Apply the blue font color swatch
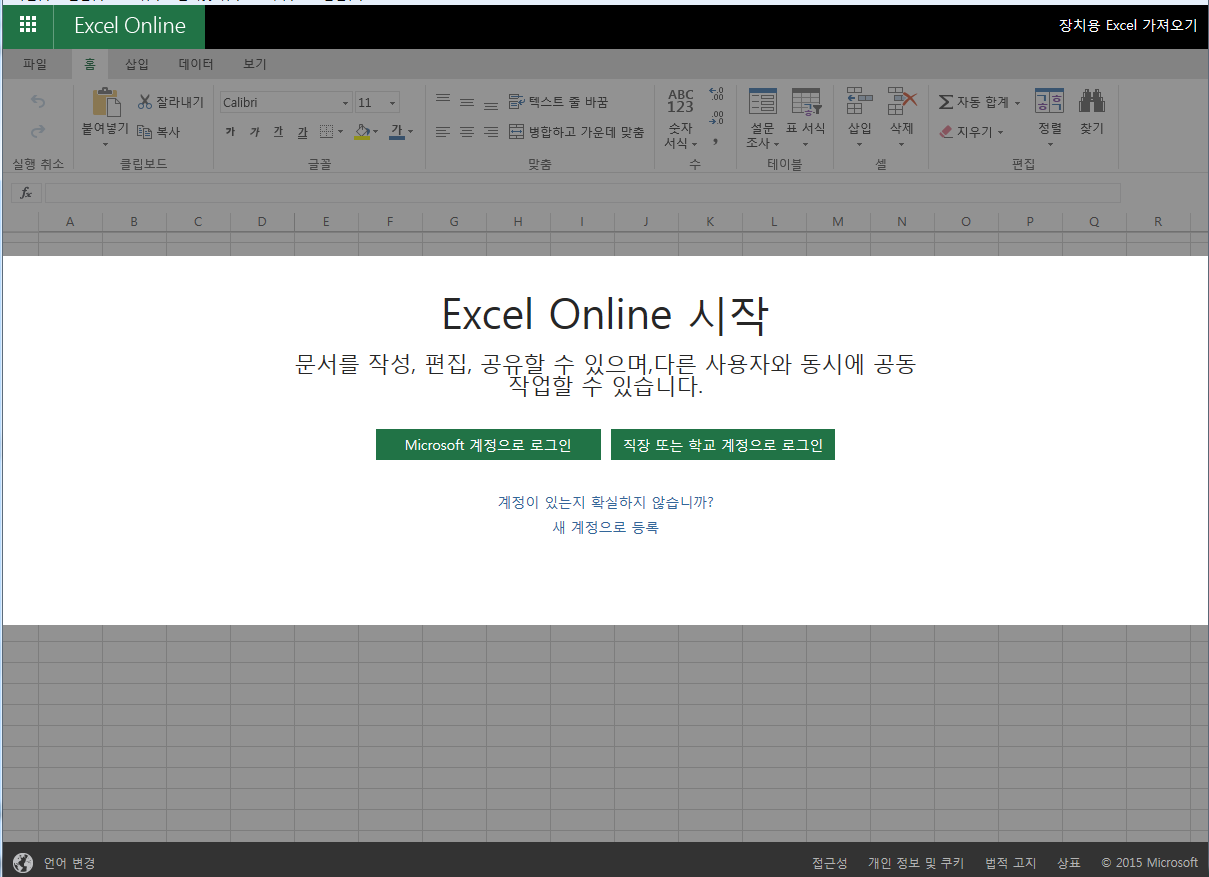The width and height of the screenshot is (1209, 877). [x=396, y=131]
